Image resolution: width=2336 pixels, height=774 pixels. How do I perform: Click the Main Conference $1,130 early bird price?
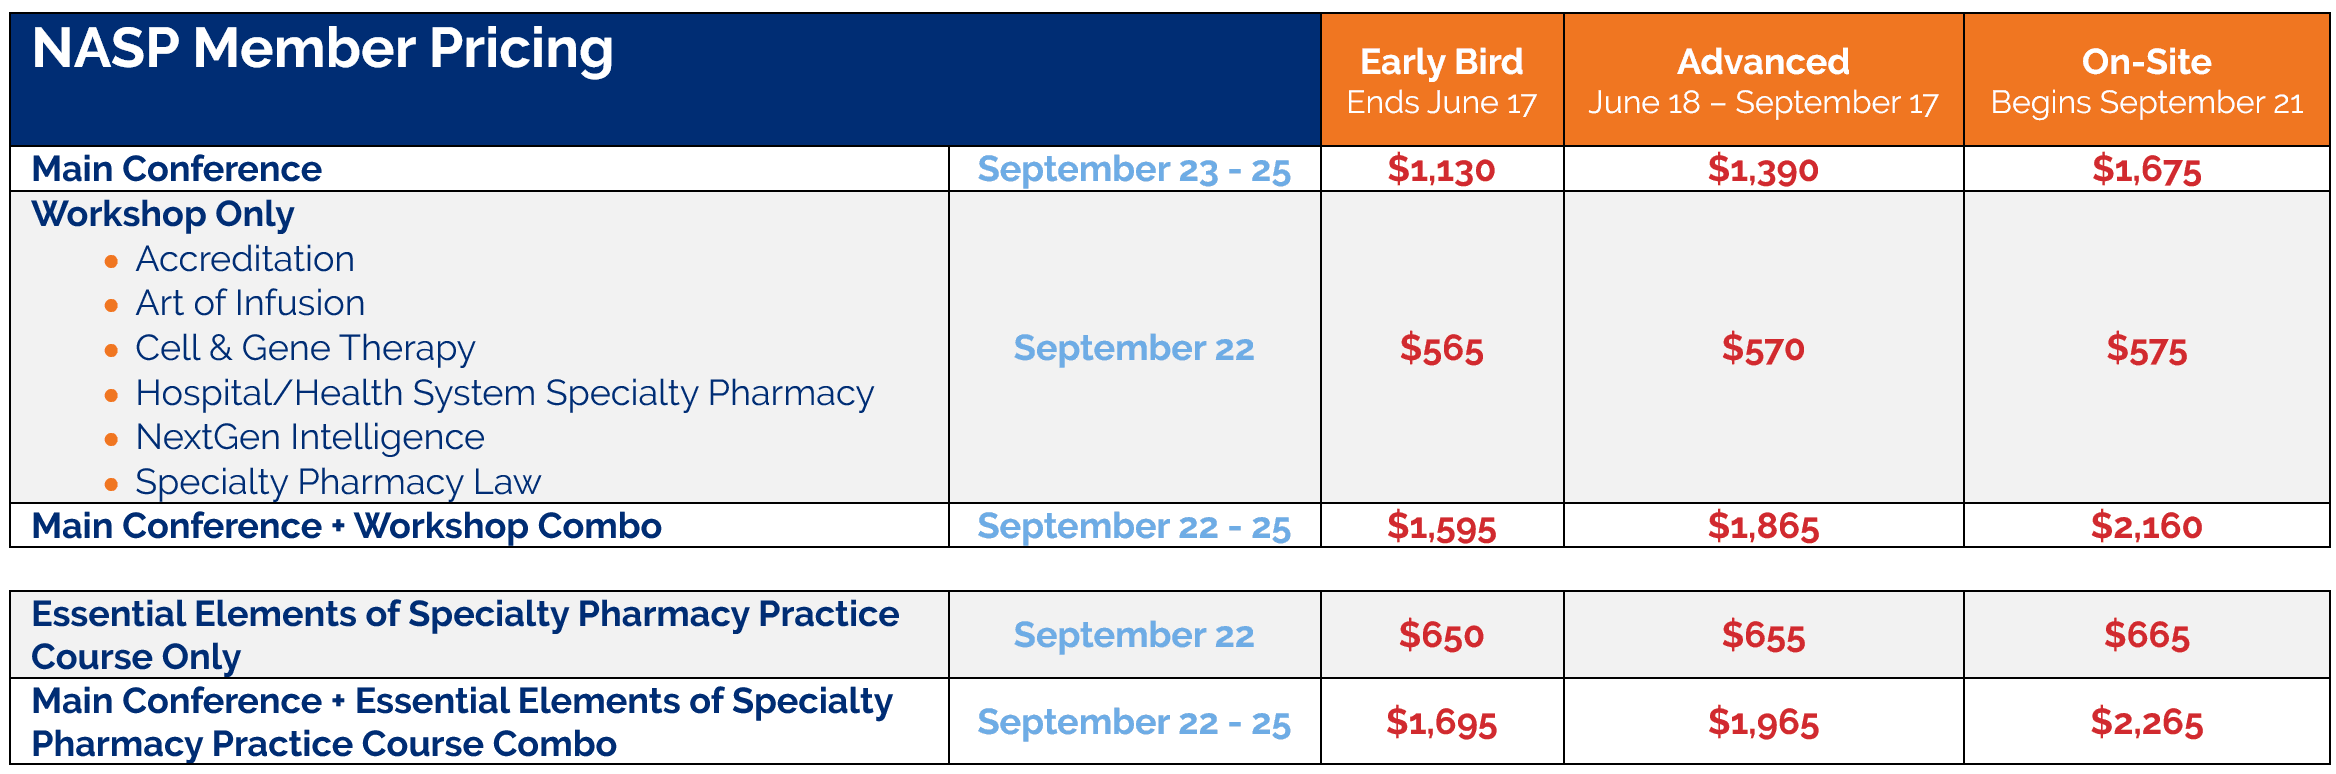point(1441,169)
